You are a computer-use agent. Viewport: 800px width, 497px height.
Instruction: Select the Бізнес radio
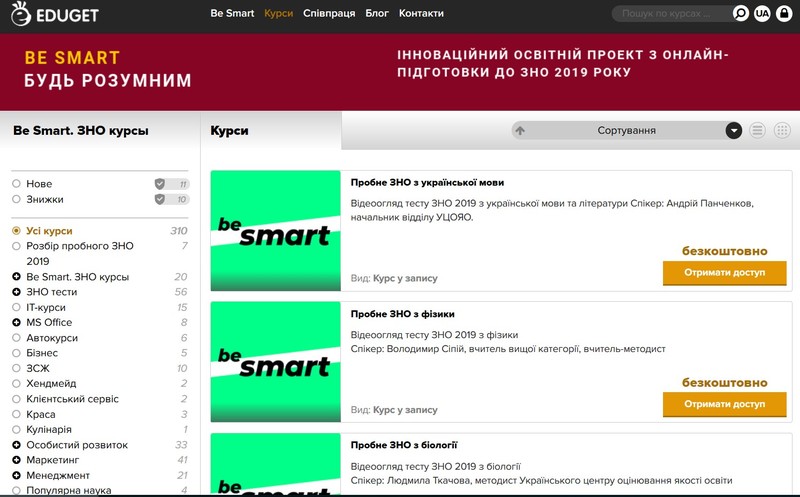click(x=16, y=353)
